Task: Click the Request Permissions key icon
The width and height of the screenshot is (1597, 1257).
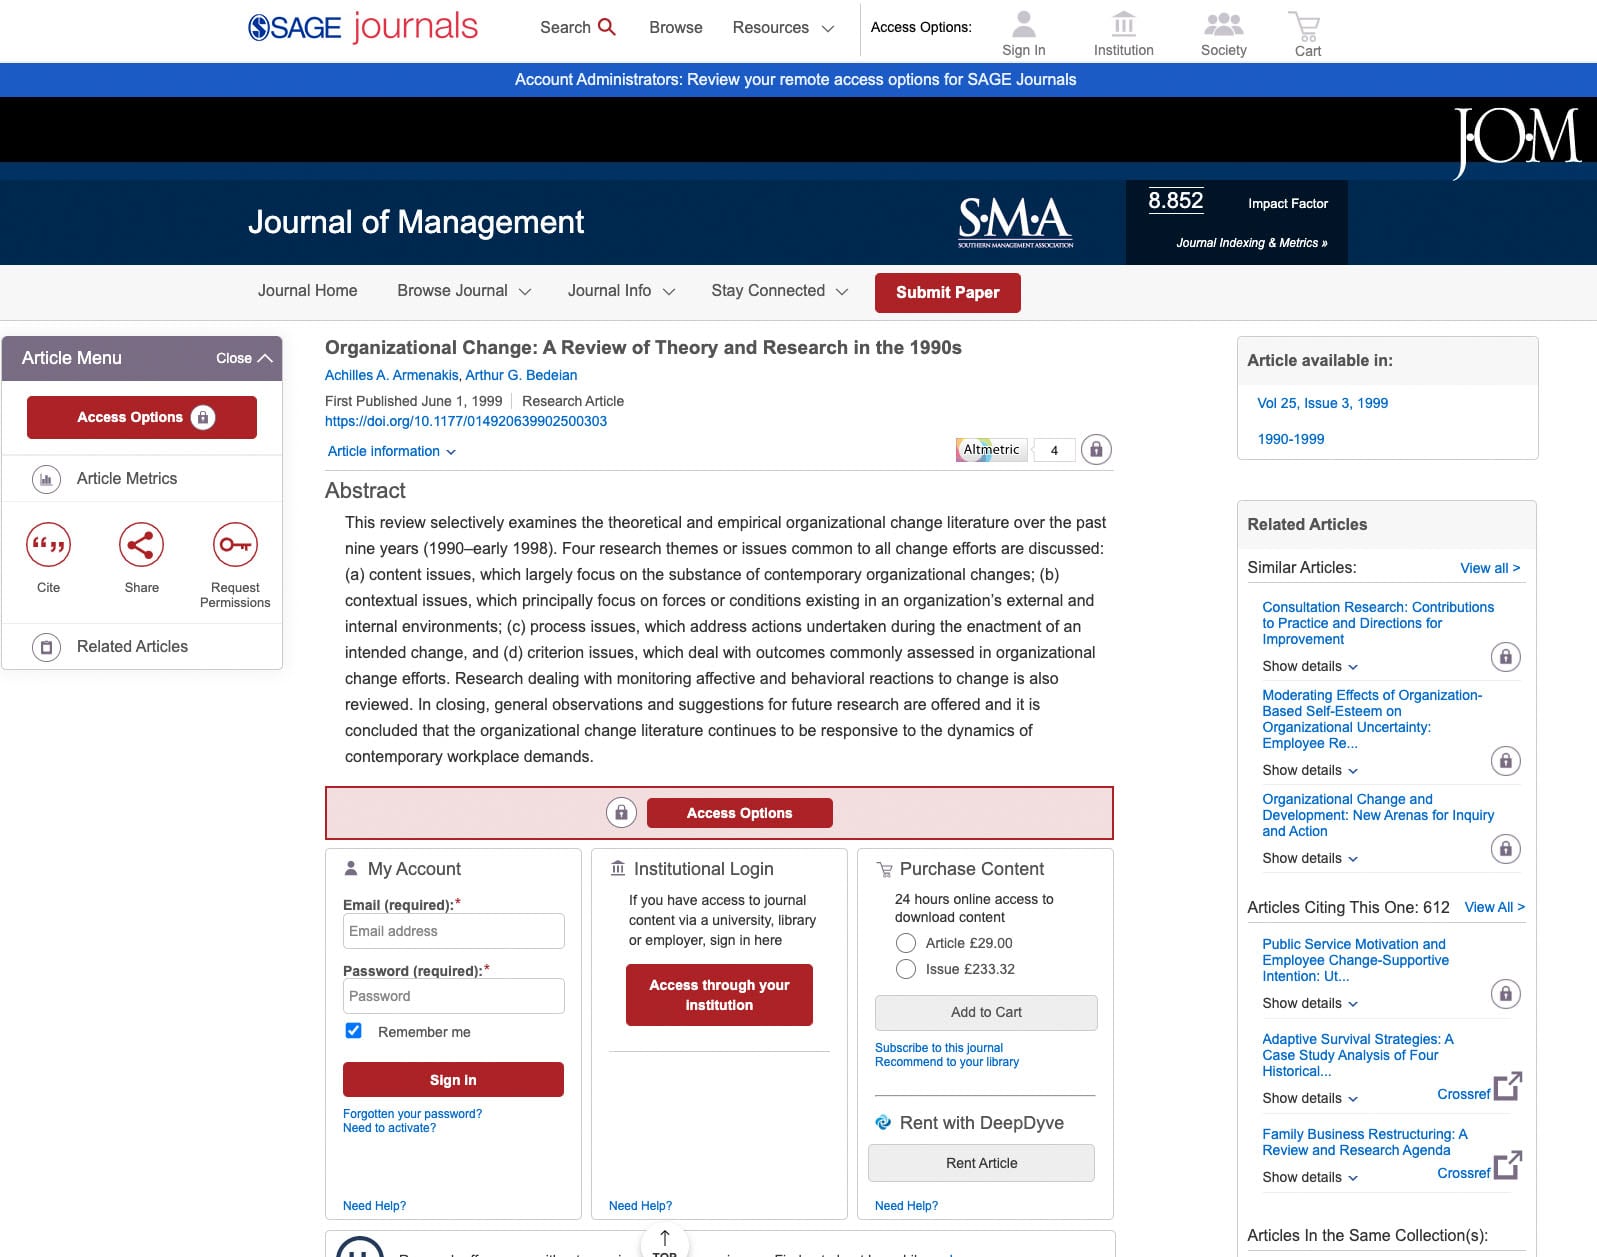Action: pyautogui.click(x=235, y=545)
